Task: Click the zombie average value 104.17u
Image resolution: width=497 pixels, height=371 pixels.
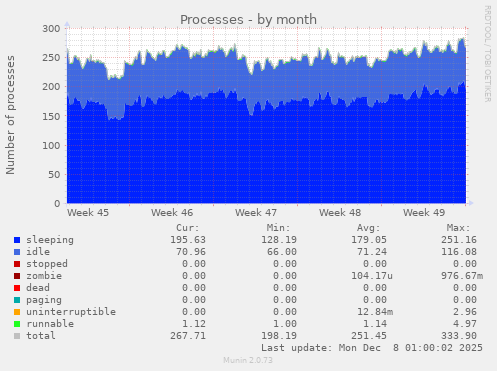Action: point(372,276)
